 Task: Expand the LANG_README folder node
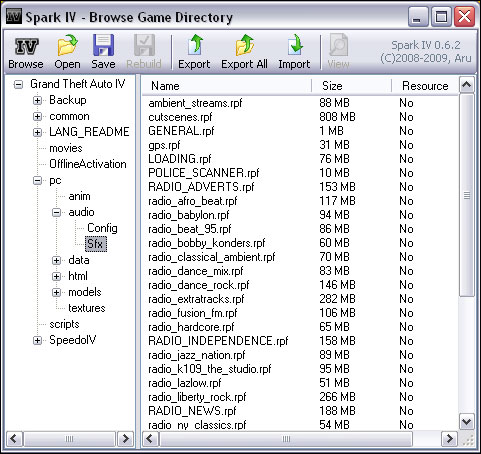tap(37, 132)
